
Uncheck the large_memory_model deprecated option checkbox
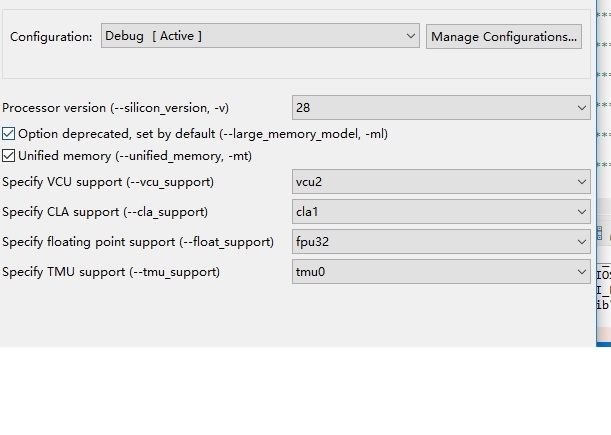click(x=9, y=133)
